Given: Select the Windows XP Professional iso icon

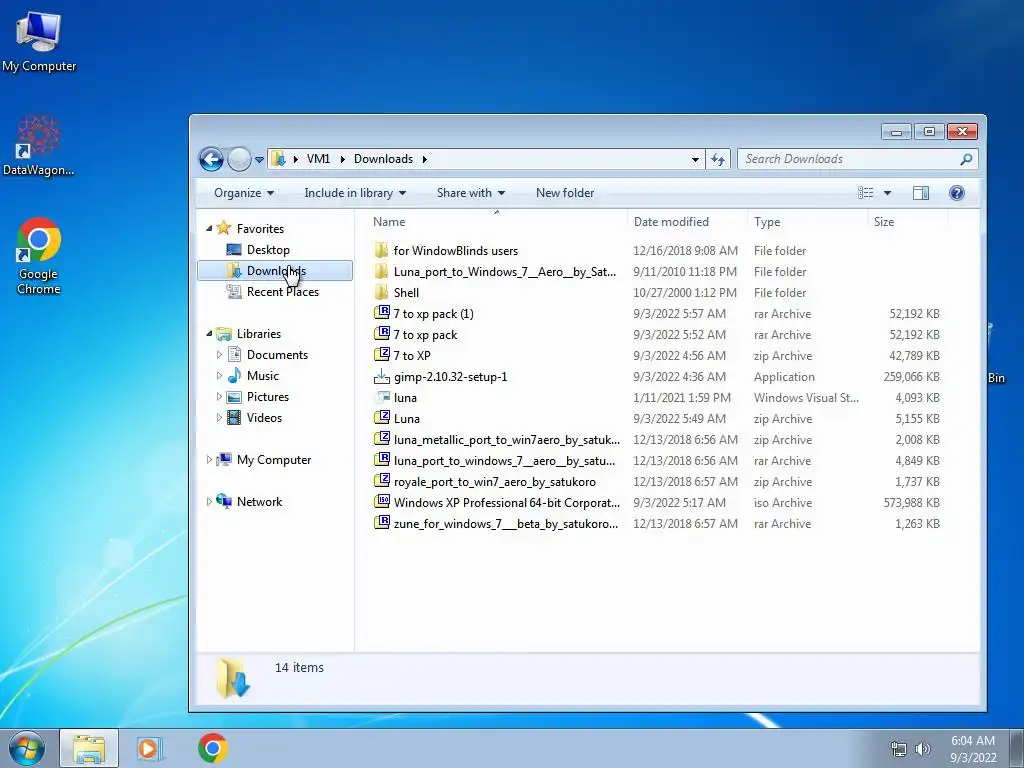Looking at the screenshot, I should (x=381, y=502).
